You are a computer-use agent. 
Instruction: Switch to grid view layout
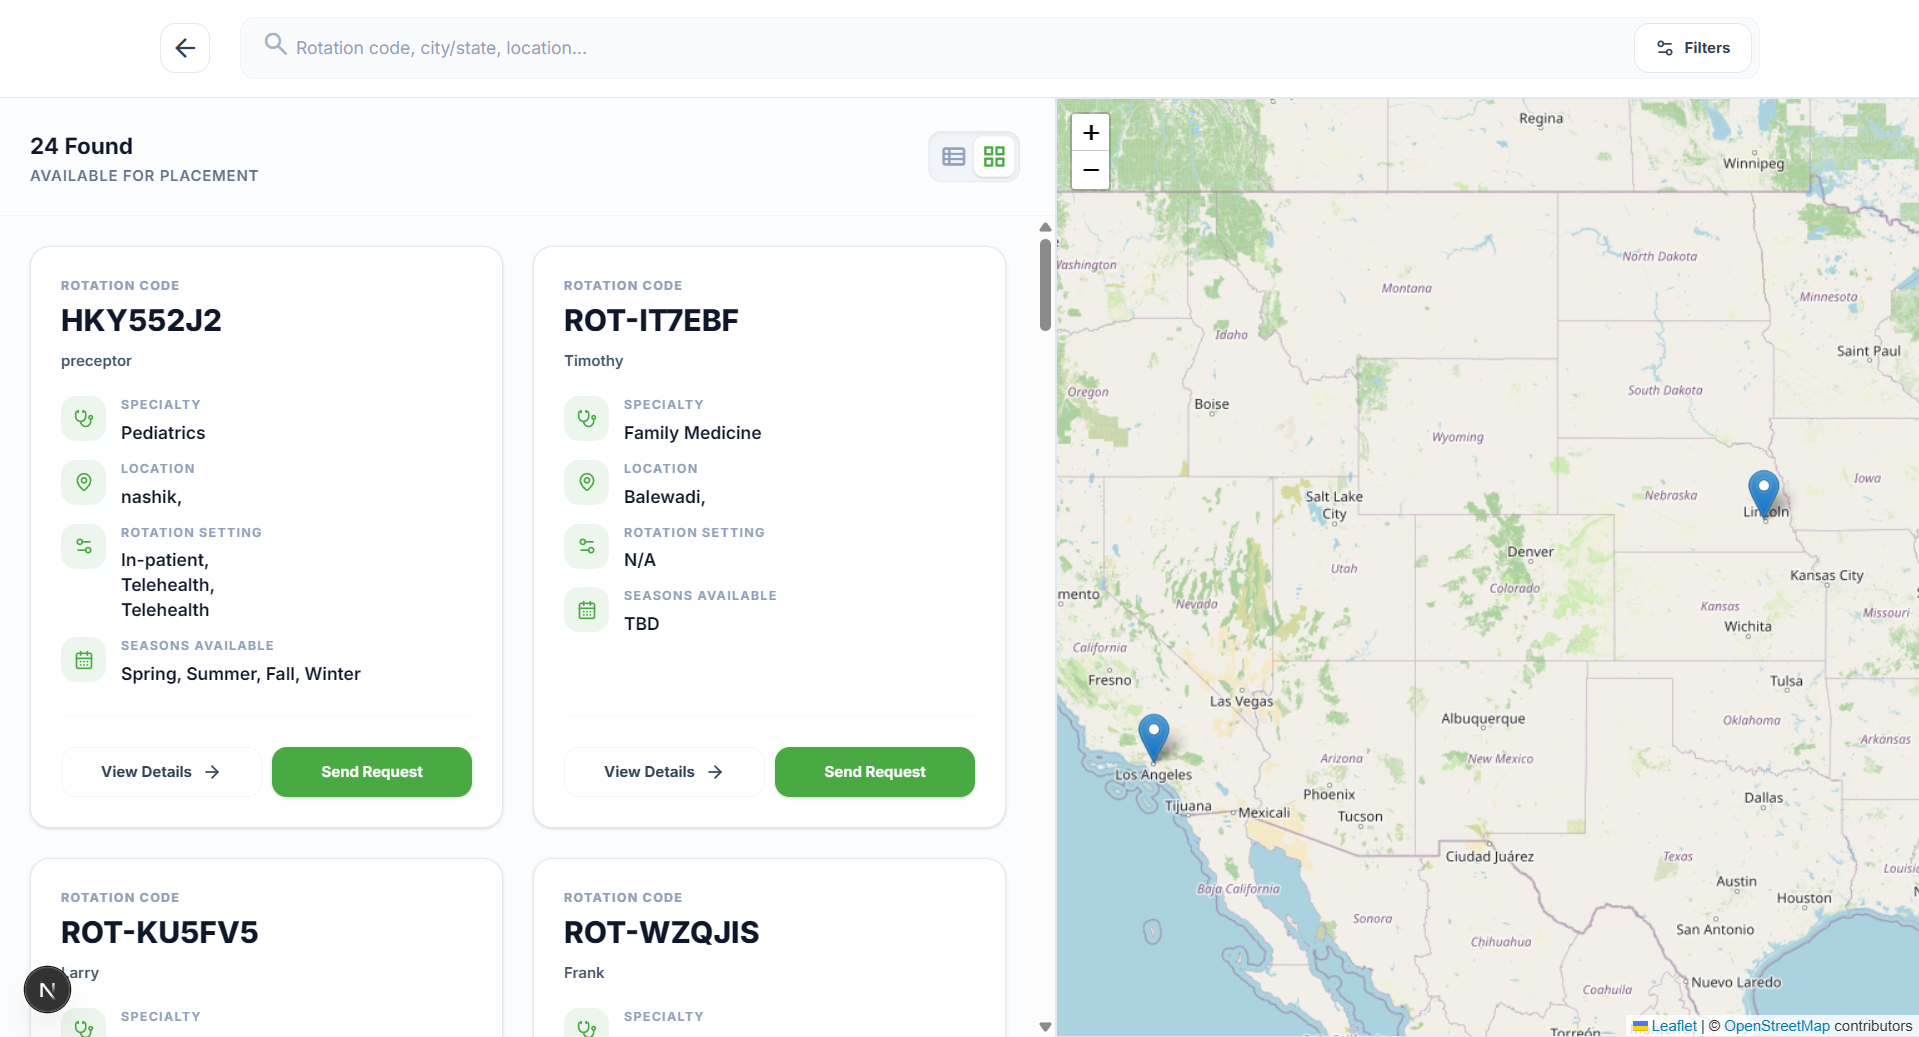[x=994, y=157]
